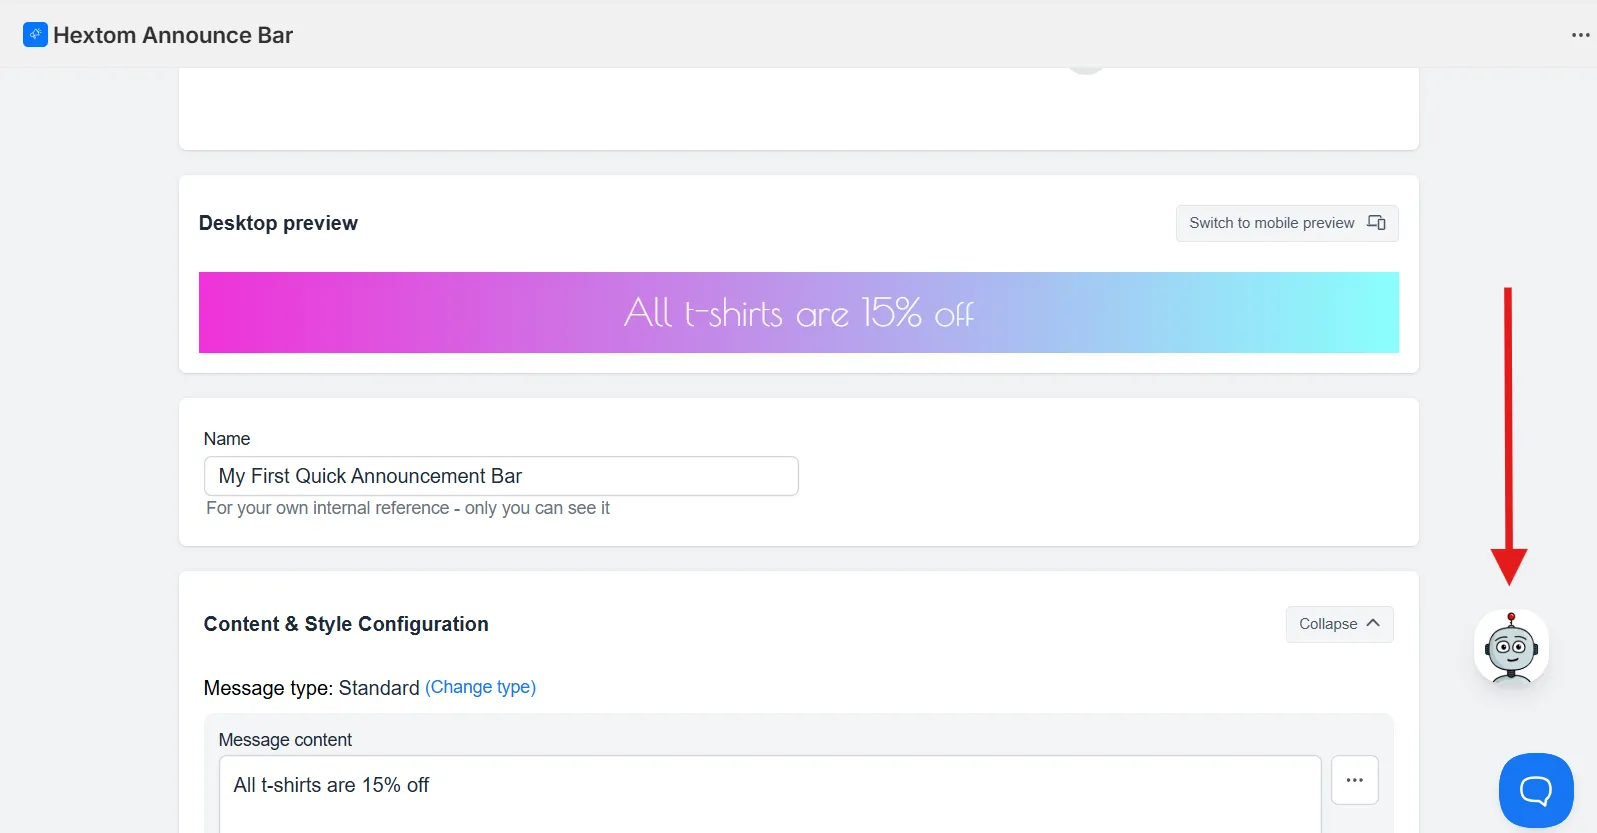
Task: Click the Message type: Standard text
Action: [311, 688]
